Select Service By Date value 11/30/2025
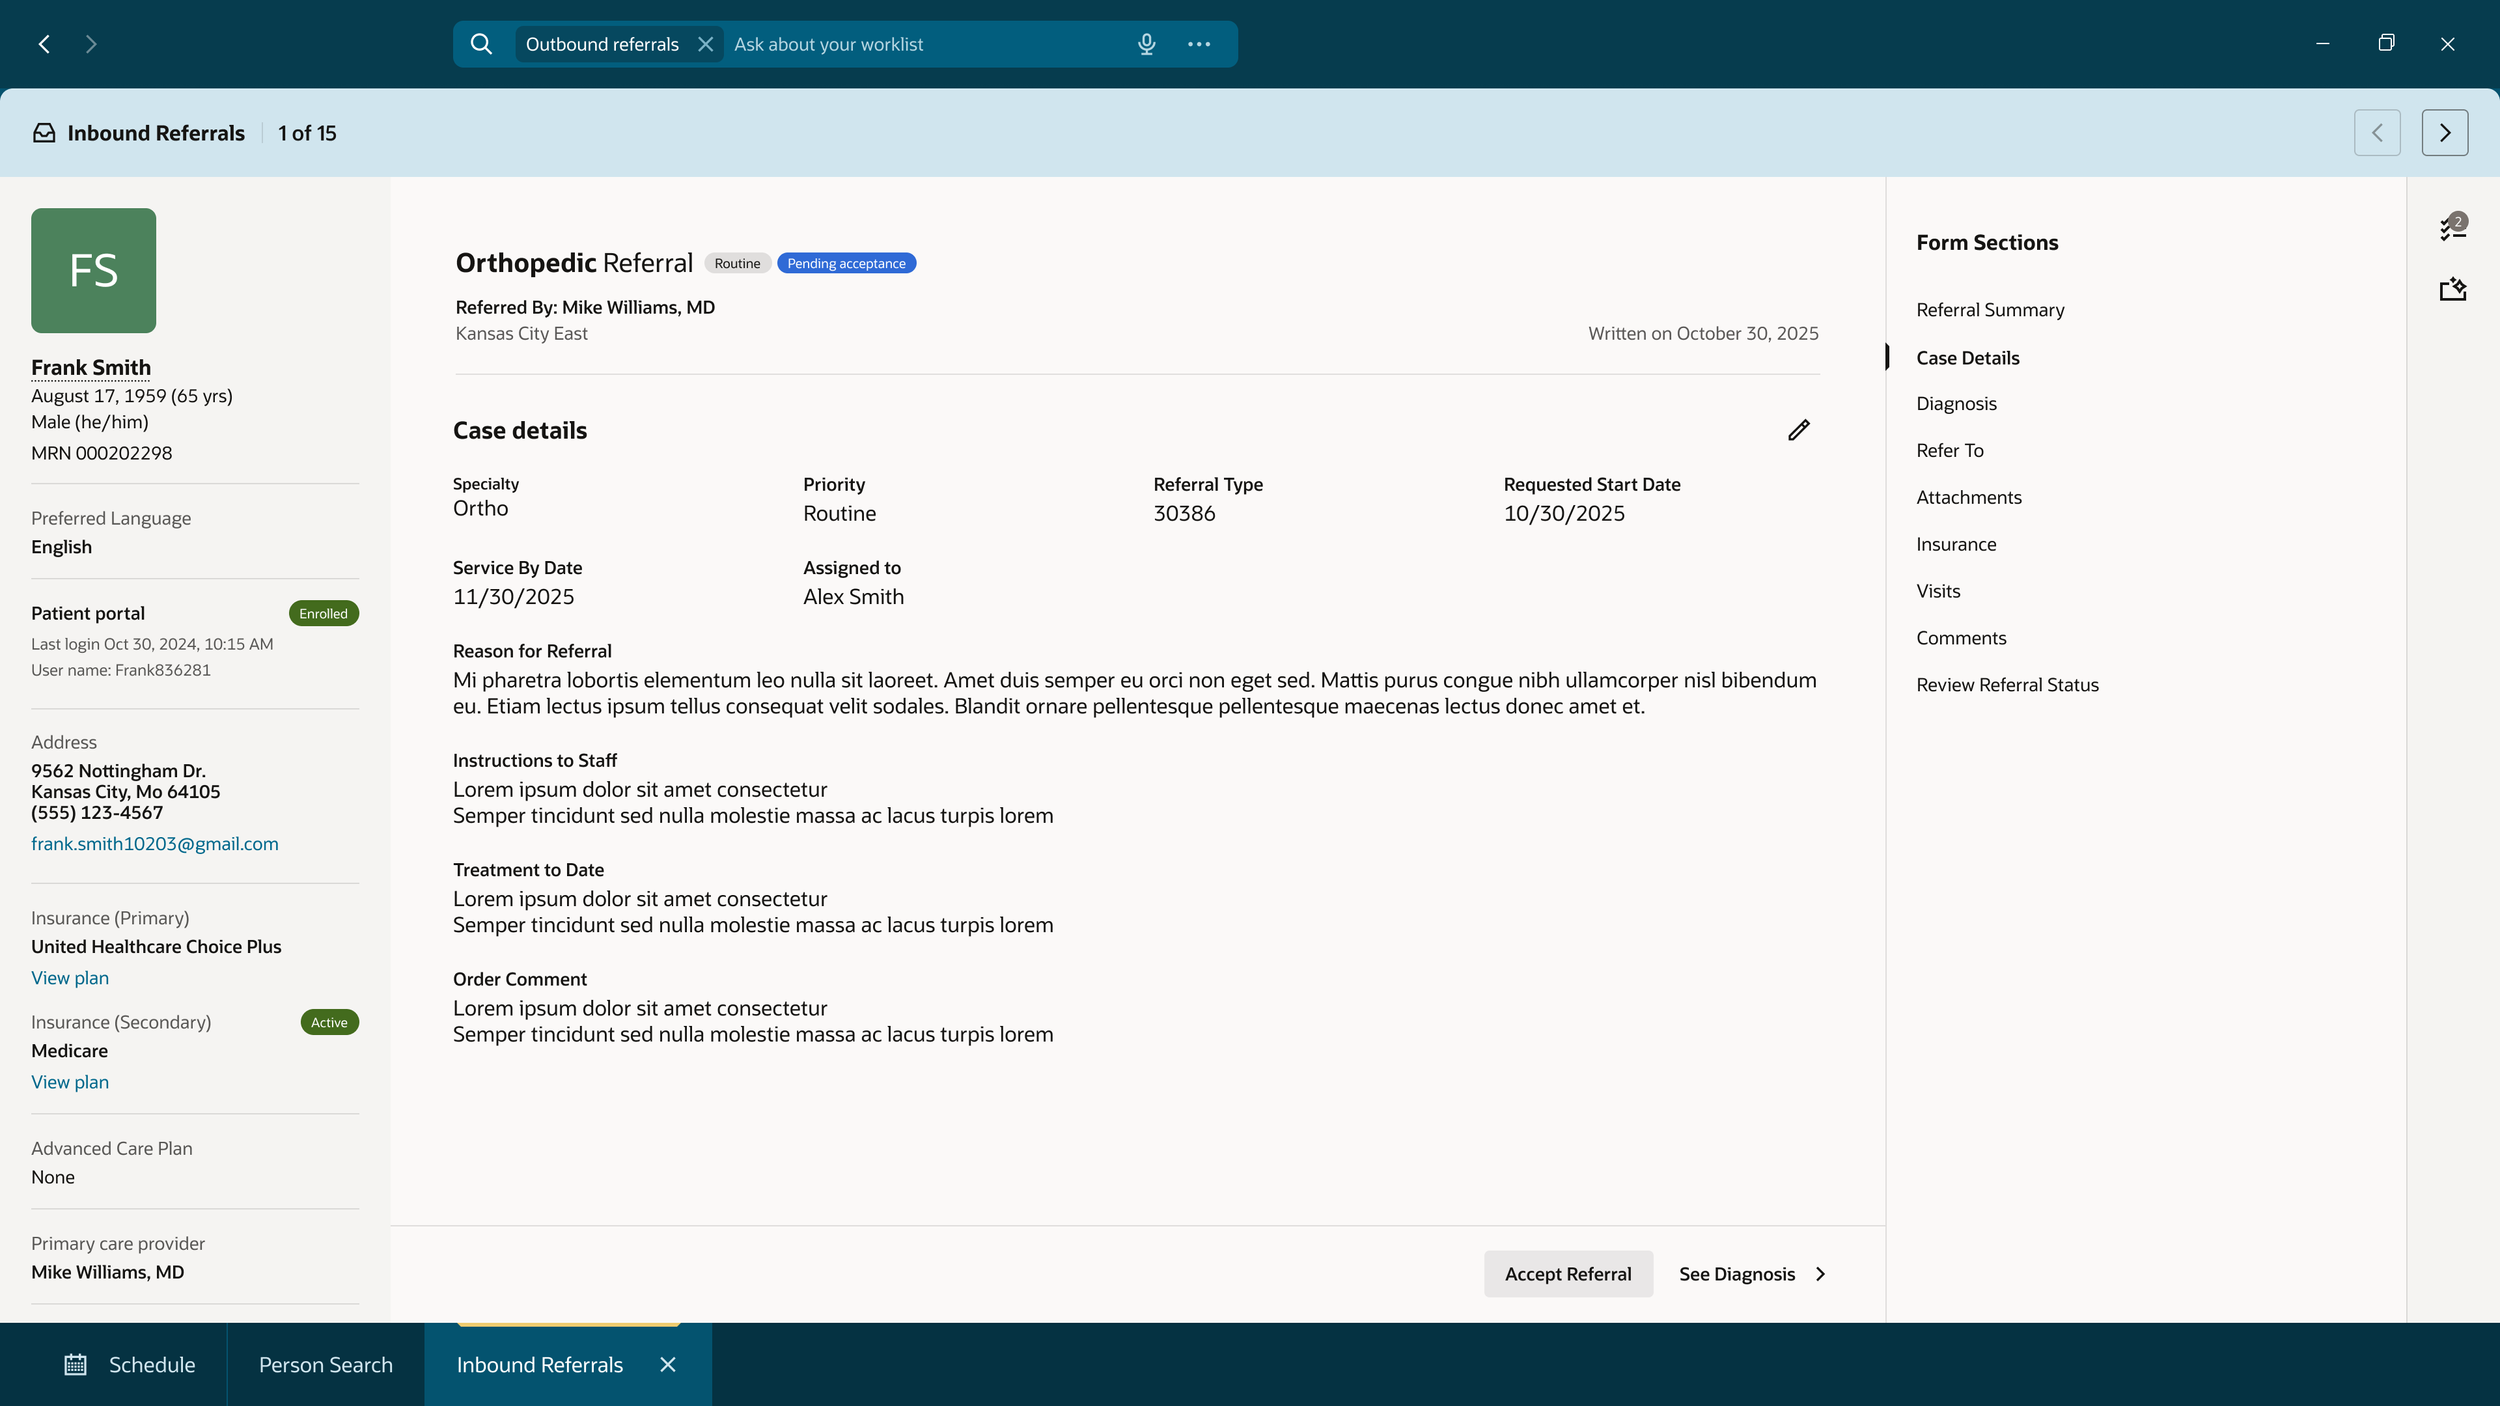Viewport: 2500px width, 1406px height. (513, 597)
